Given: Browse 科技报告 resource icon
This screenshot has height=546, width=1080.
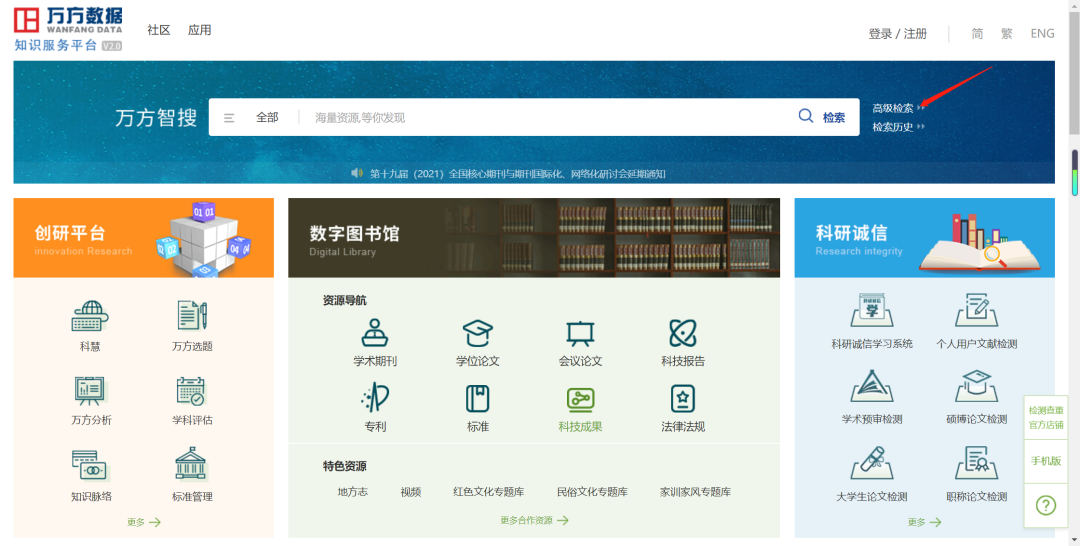Looking at the screenshot, I should click(x=683, y=333).
